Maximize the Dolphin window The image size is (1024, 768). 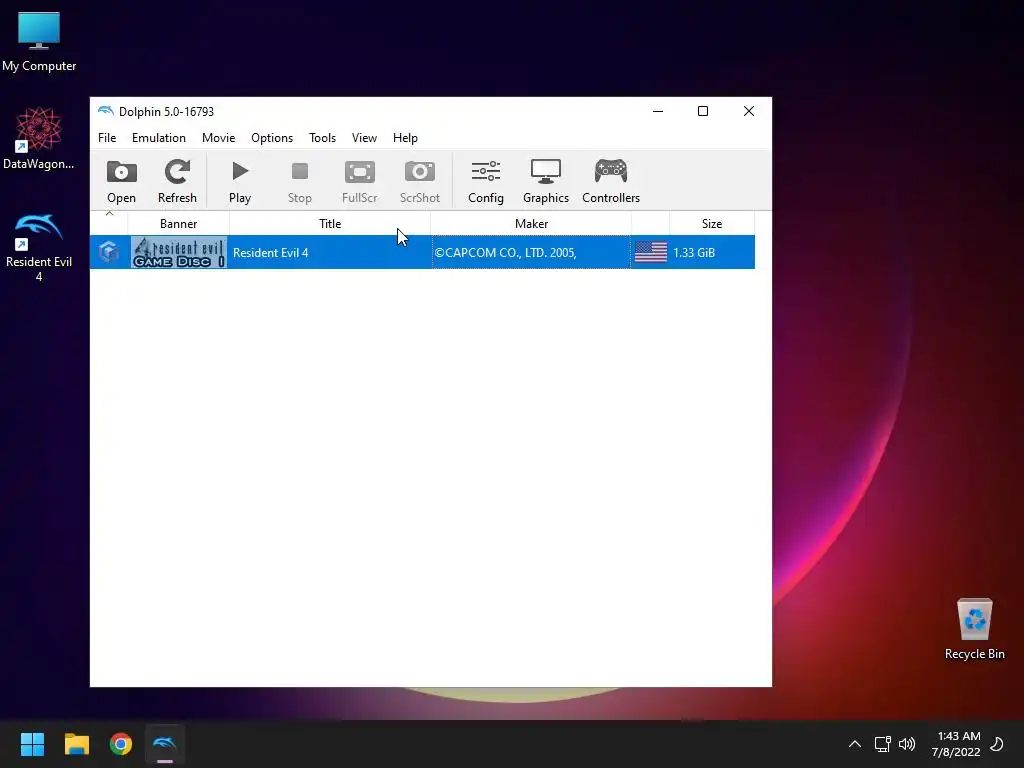coord(703,111)
